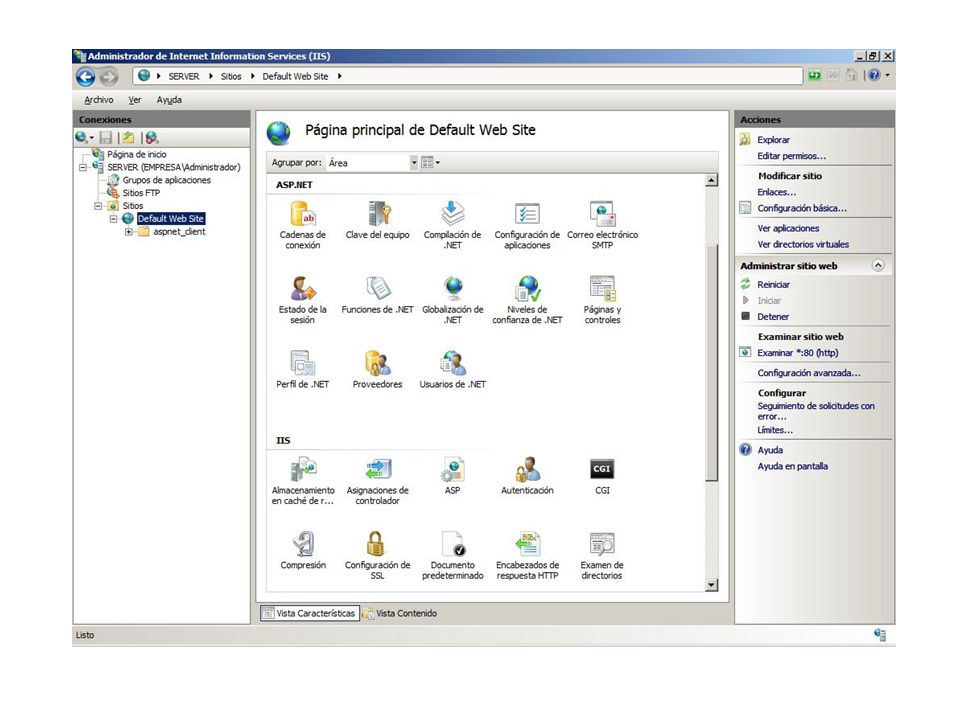Open Configuración básica link
The image size is (960, 720).
tap(802, 208)
